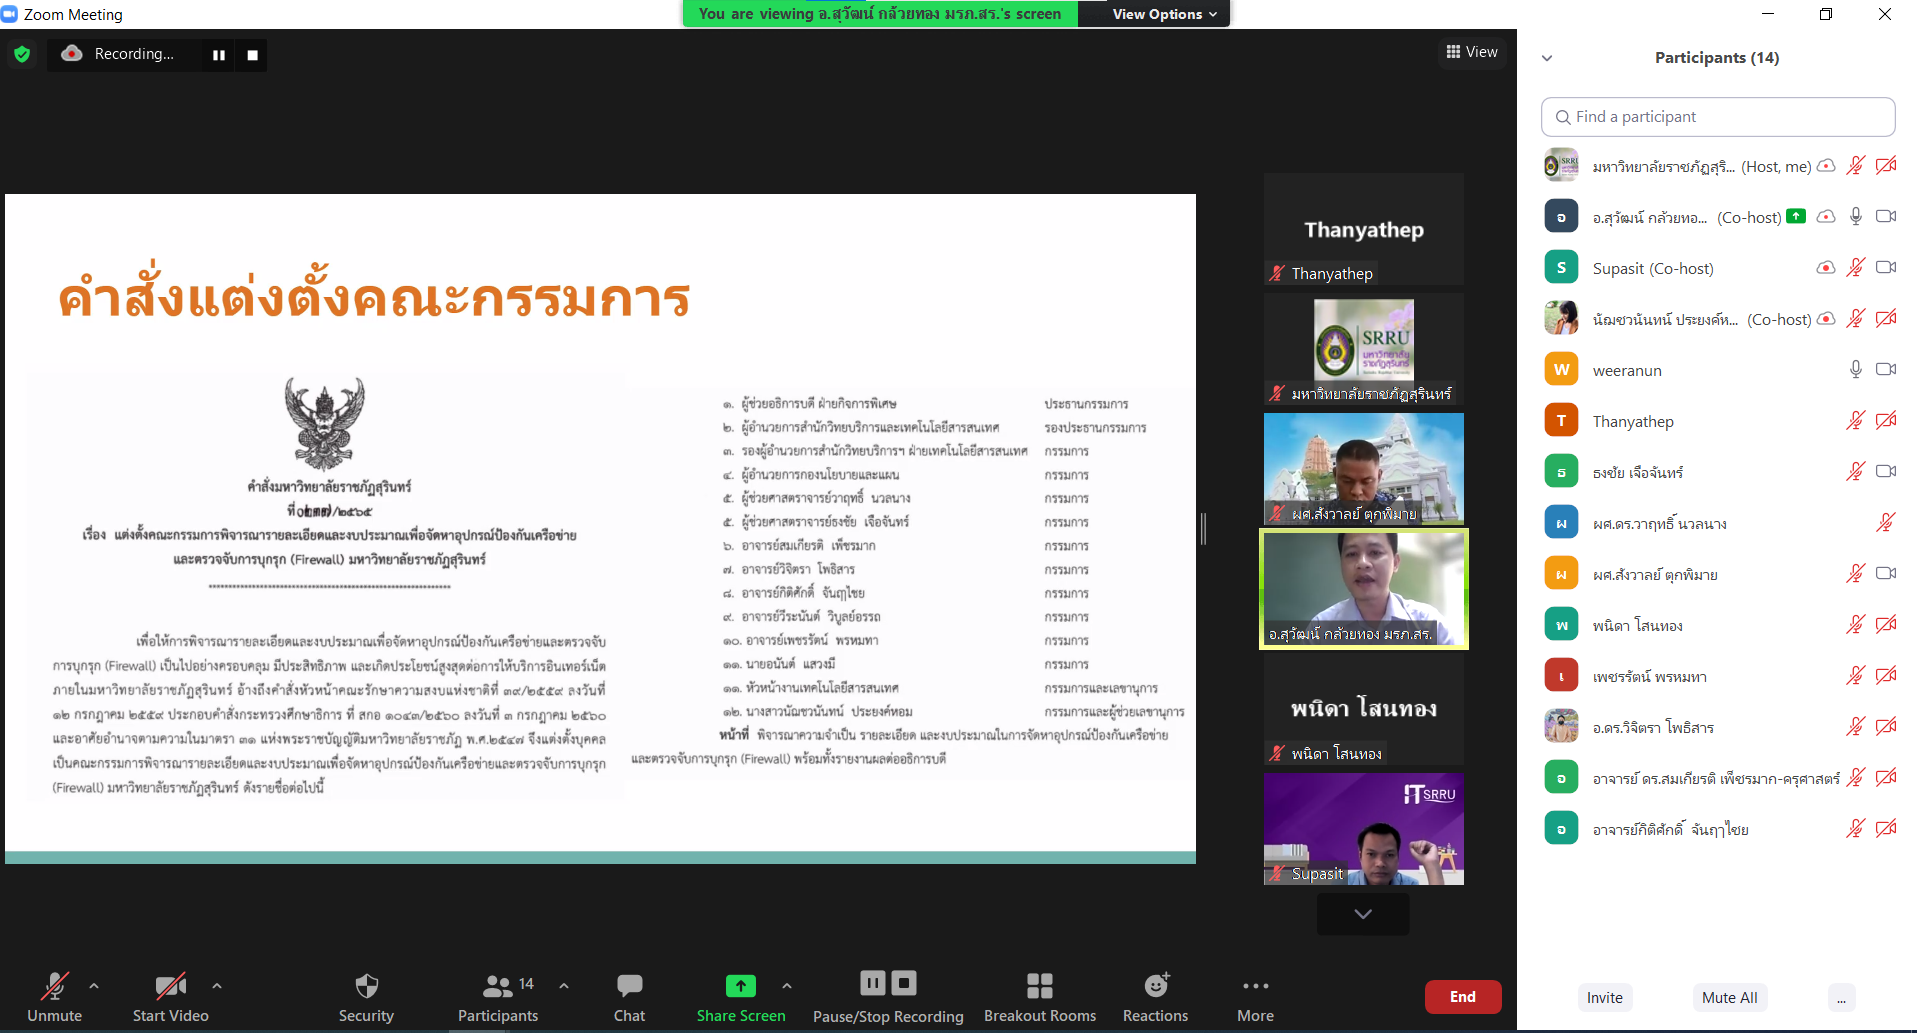Click the green Share Screen icon

(x=740, y=986)
